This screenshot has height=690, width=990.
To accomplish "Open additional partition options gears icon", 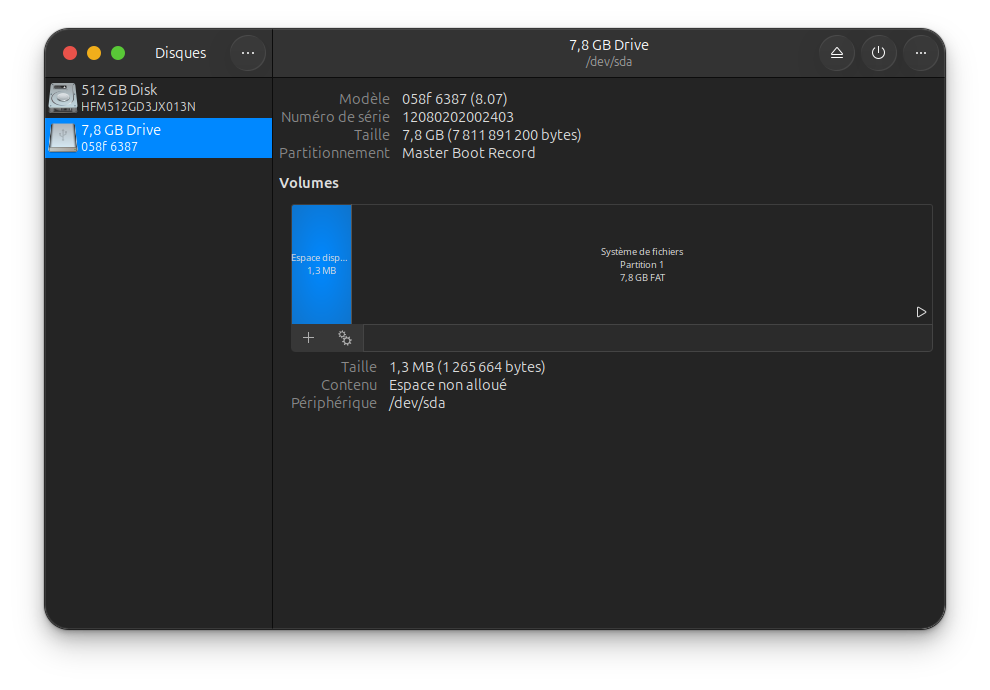I will [345, 338].
